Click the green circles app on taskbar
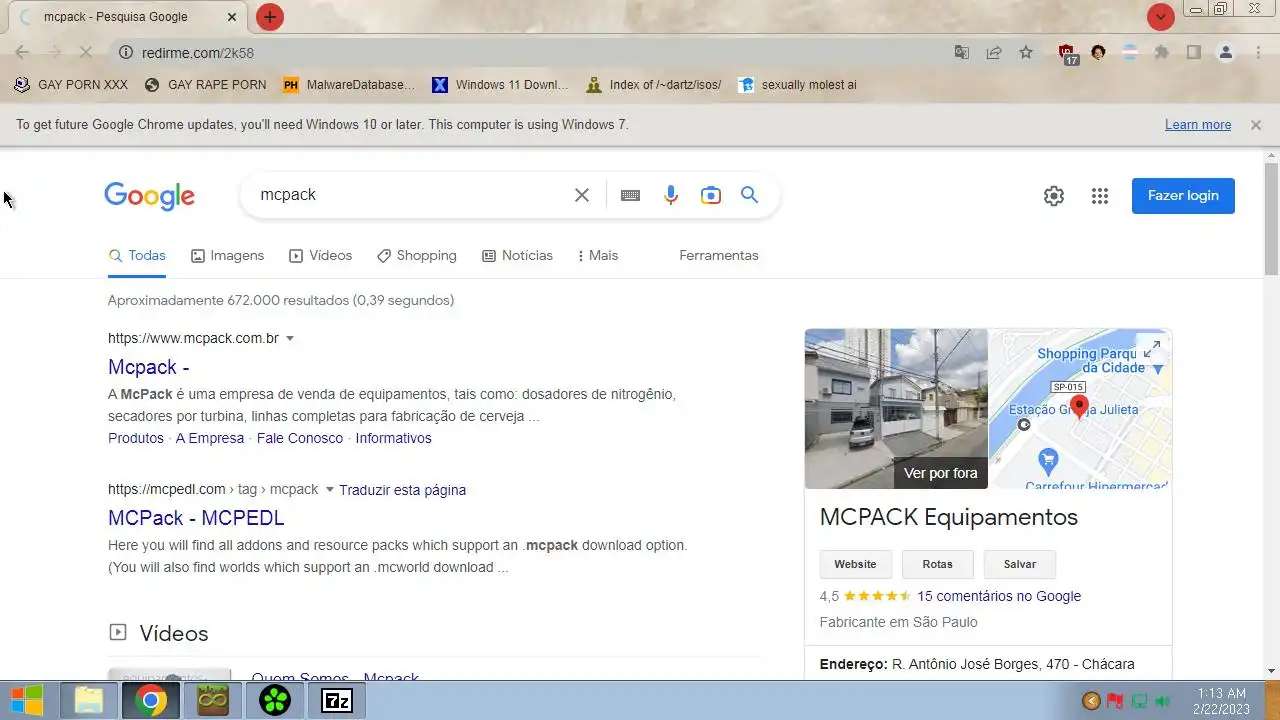This screenshot has width=1280, height=720. (274, 701)
